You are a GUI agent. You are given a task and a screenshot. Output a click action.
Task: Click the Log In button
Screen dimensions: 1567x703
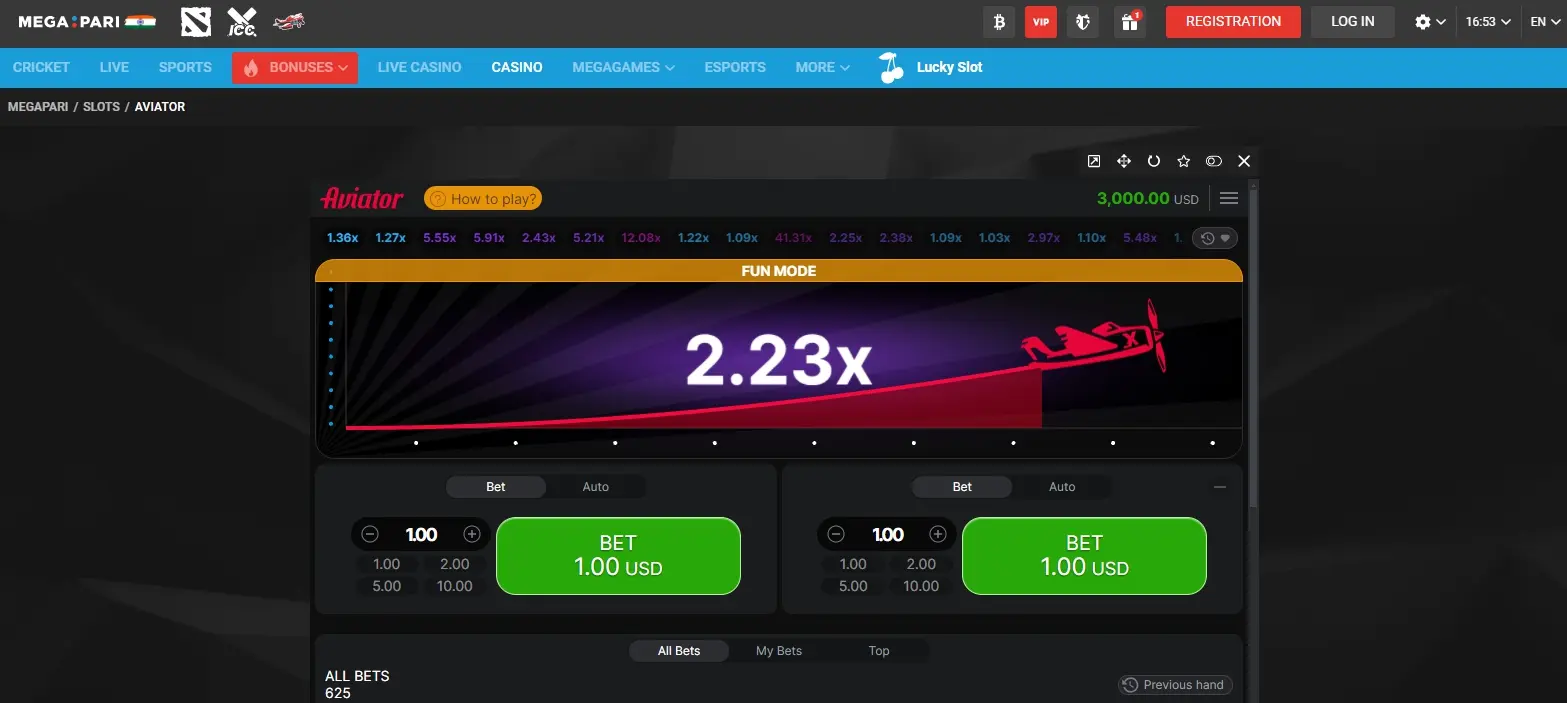[1353, 21]
